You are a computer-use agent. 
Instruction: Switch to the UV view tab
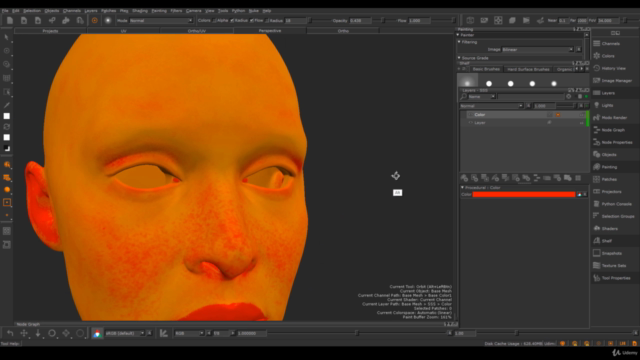123,31
